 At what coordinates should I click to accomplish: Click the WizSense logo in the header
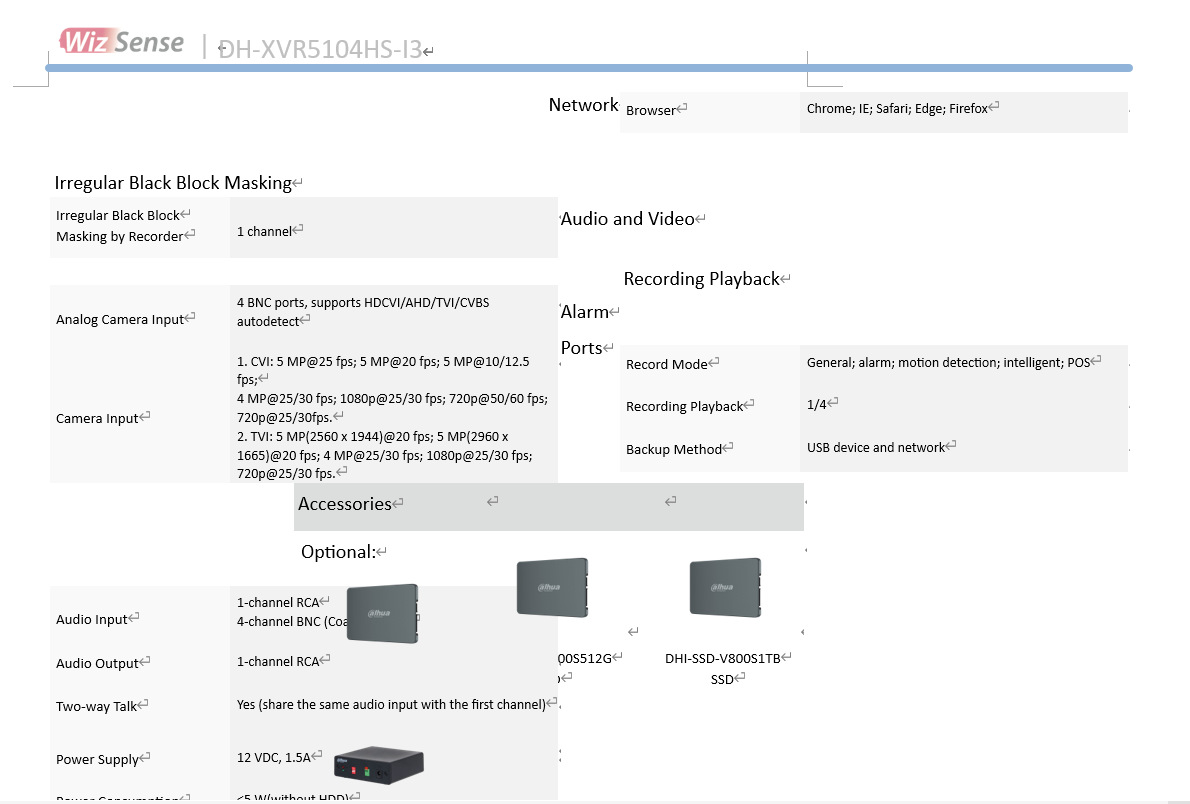coord(122,41)
